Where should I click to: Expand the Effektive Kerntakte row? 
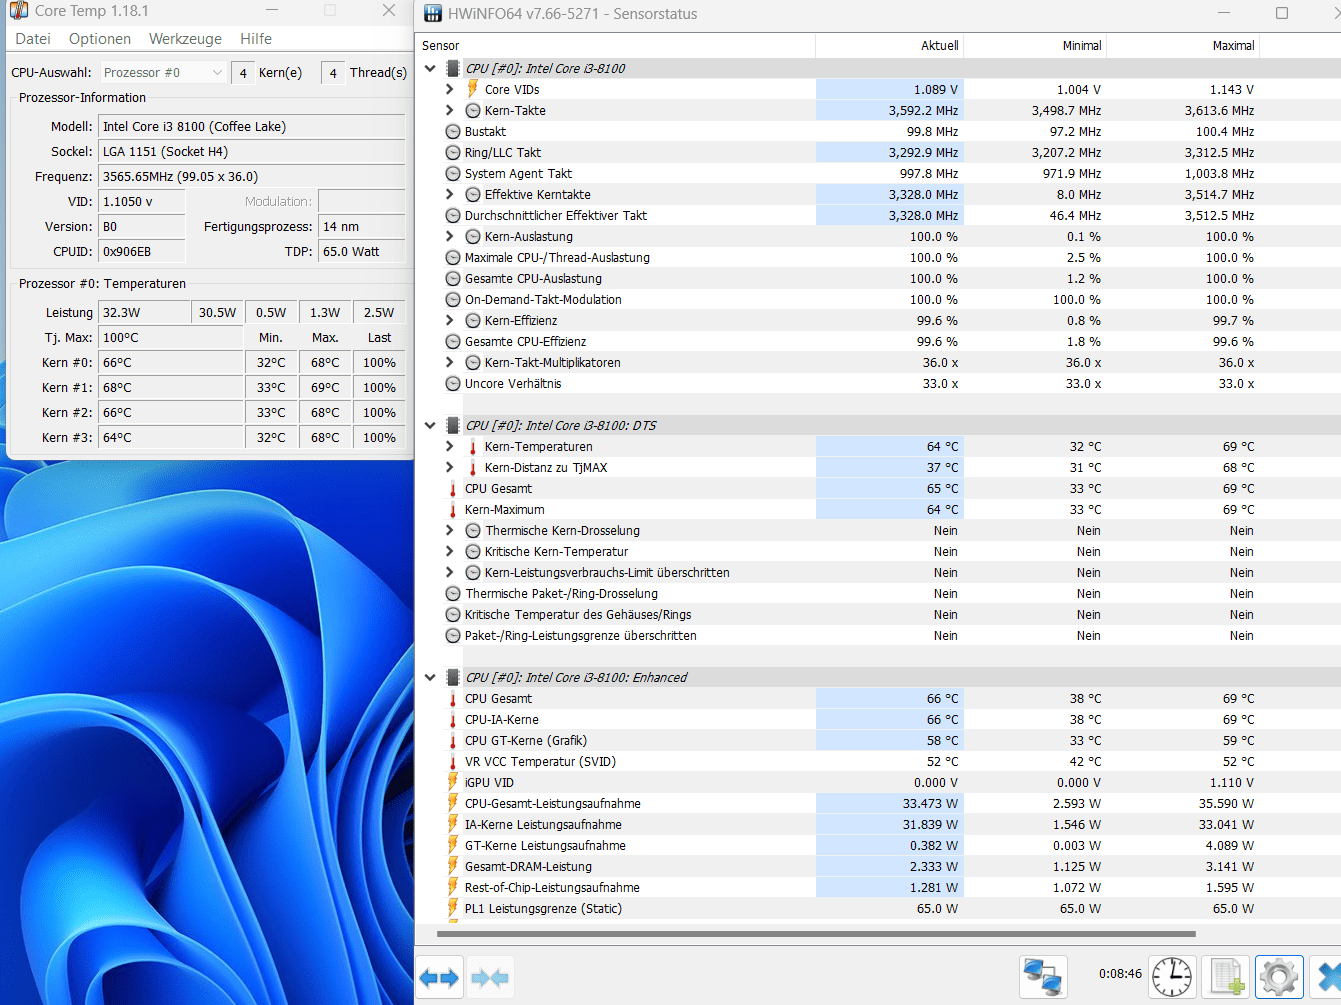coord(450,194)
